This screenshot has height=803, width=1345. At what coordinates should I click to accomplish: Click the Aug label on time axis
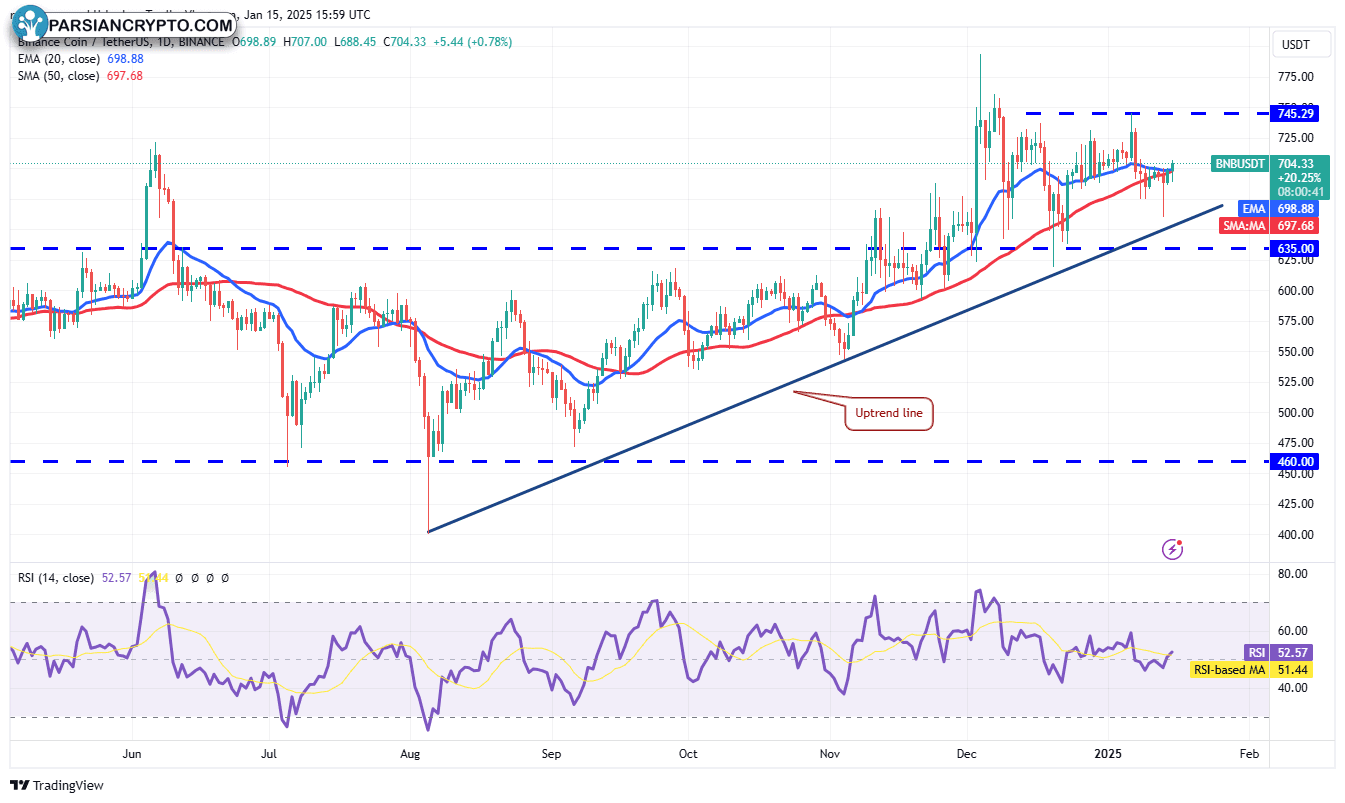(x=410, y=752)
